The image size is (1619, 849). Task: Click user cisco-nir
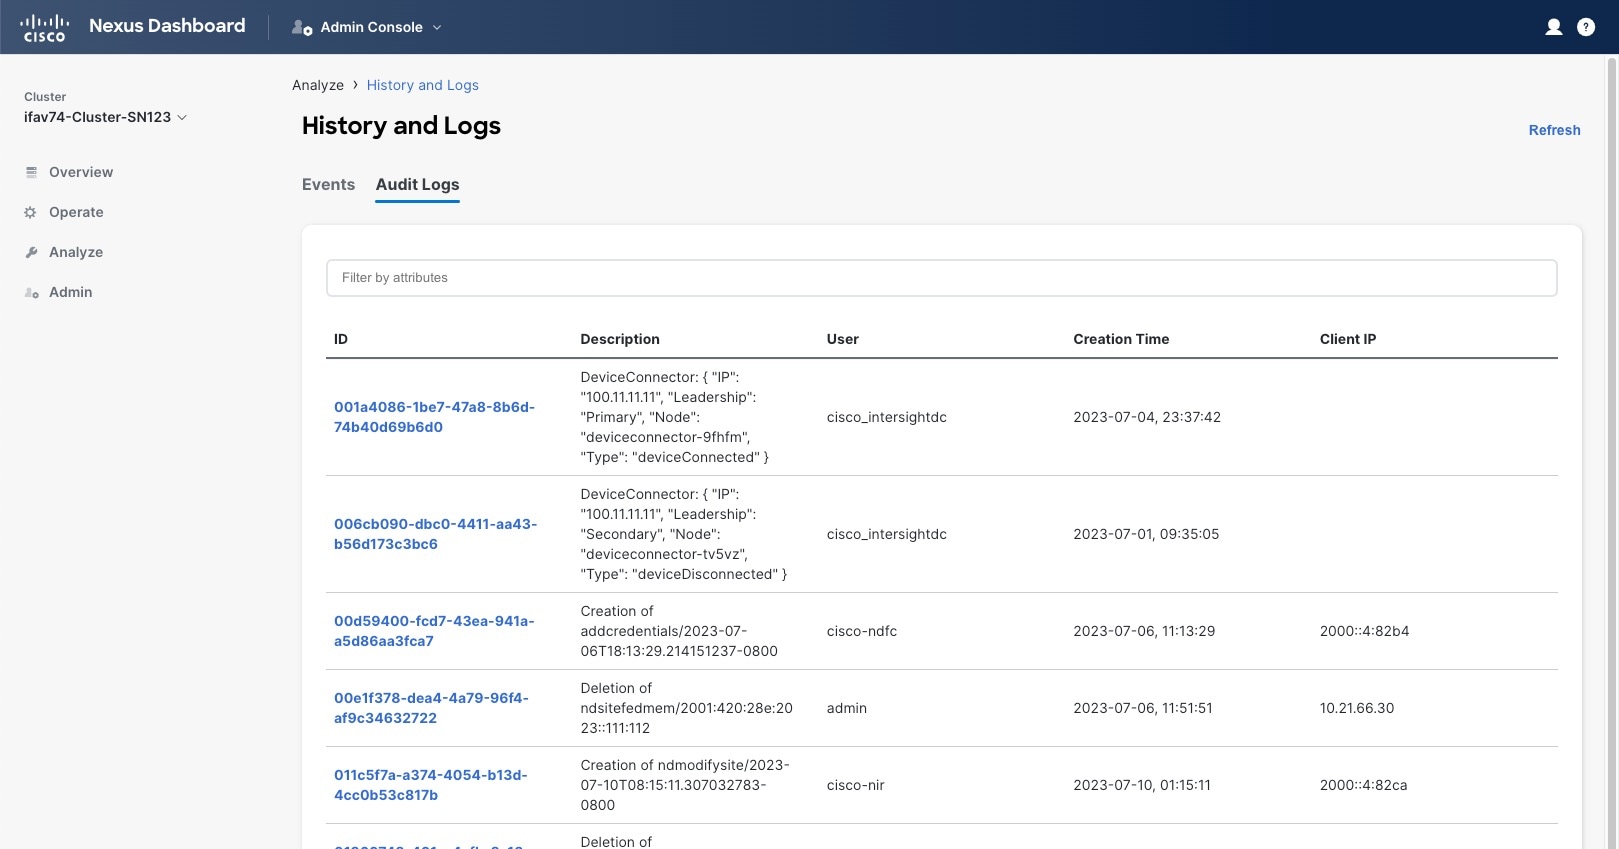tap(856, 785)
